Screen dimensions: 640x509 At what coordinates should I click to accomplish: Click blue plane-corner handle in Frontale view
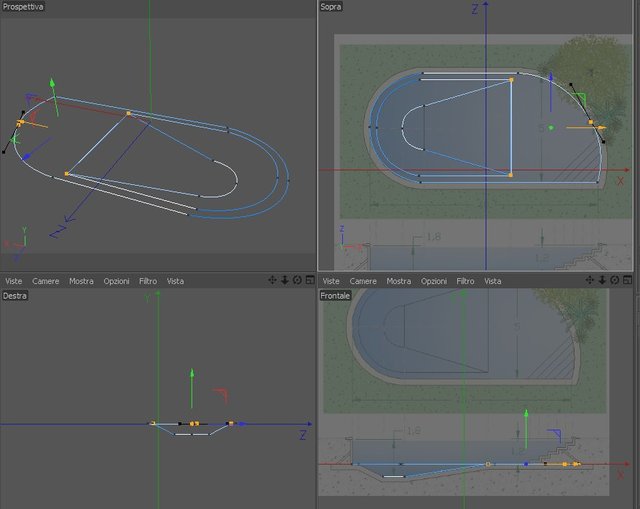555,436
